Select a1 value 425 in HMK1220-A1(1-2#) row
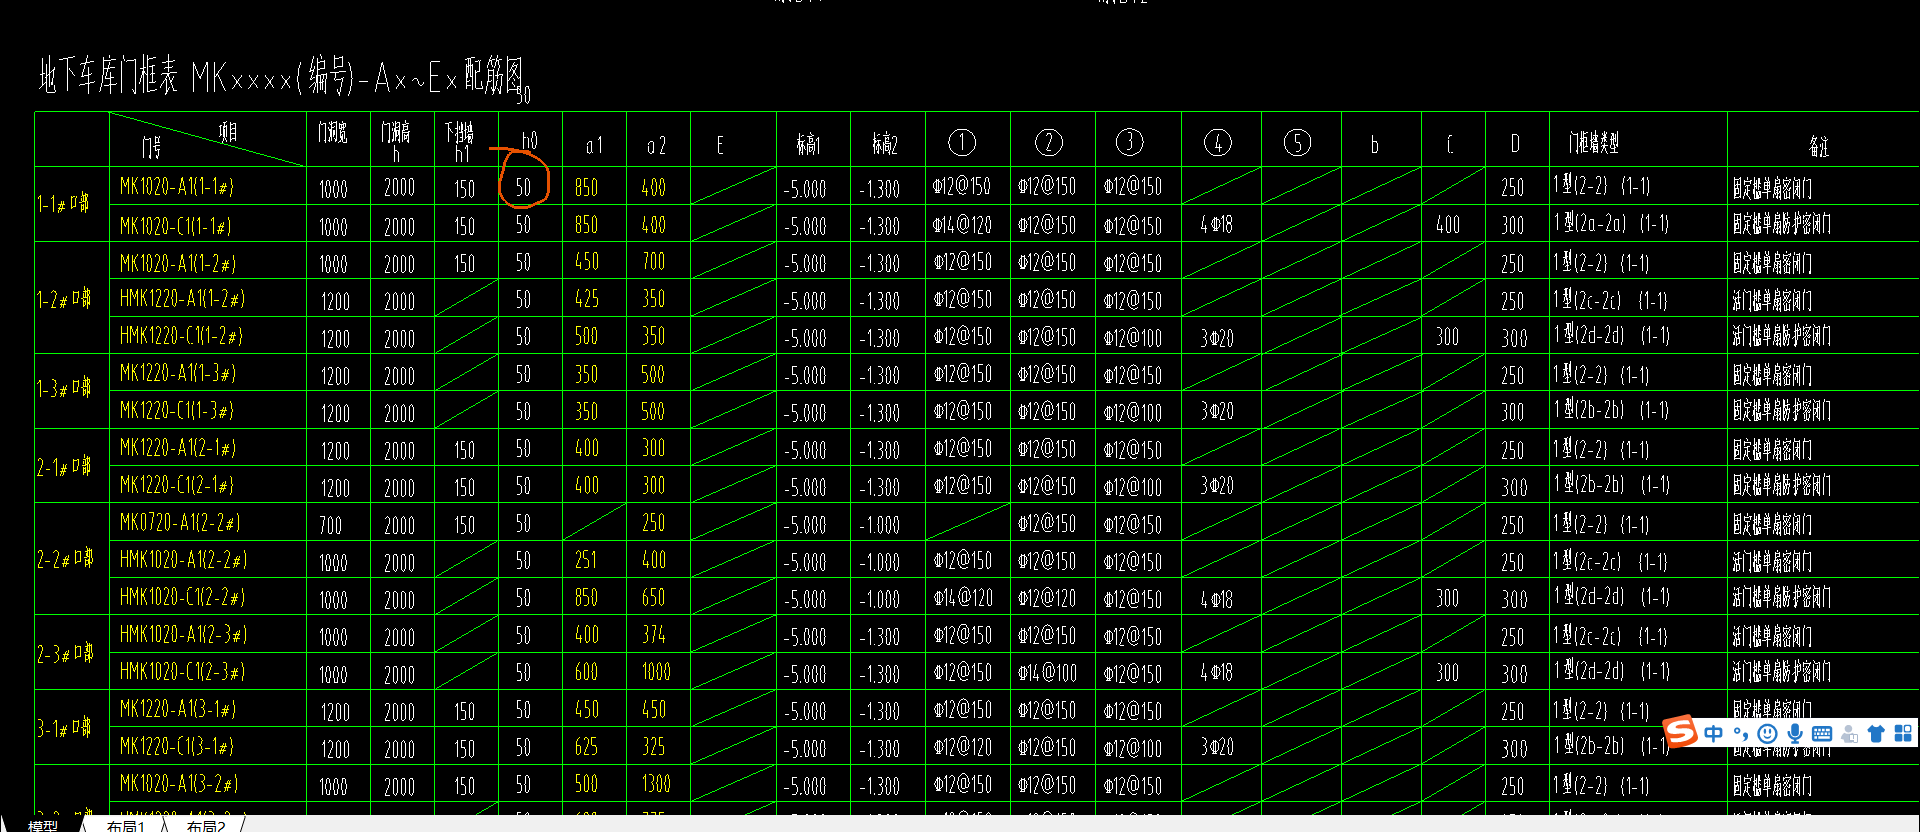This screenshot has width=1920, height=832. (587, 299)
